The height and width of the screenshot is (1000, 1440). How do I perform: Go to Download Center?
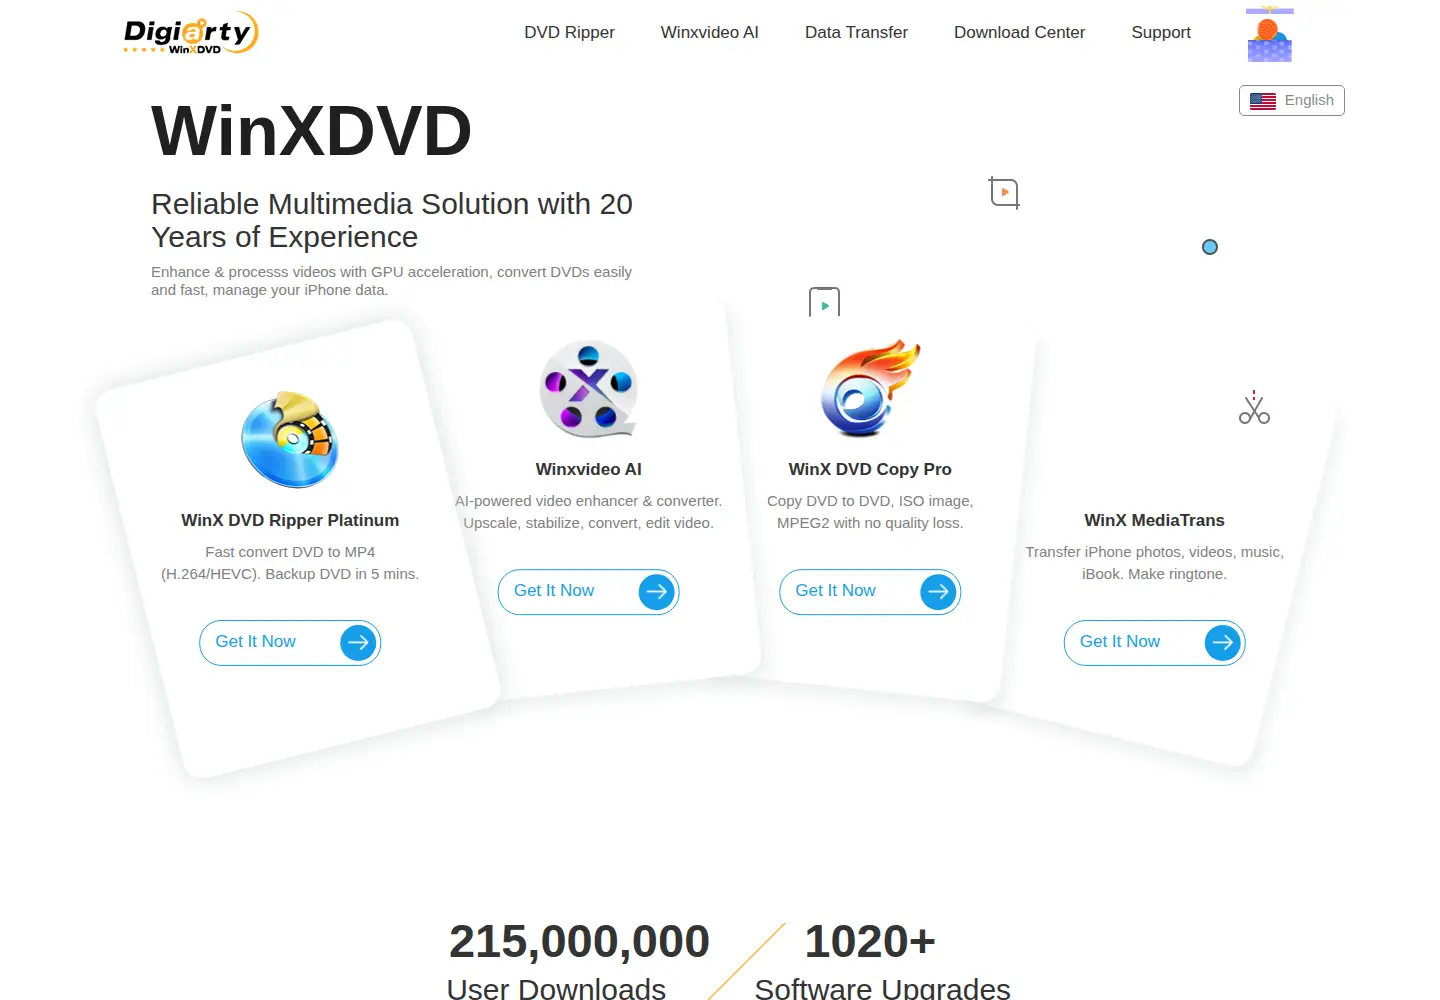(x=1019, y=32)
